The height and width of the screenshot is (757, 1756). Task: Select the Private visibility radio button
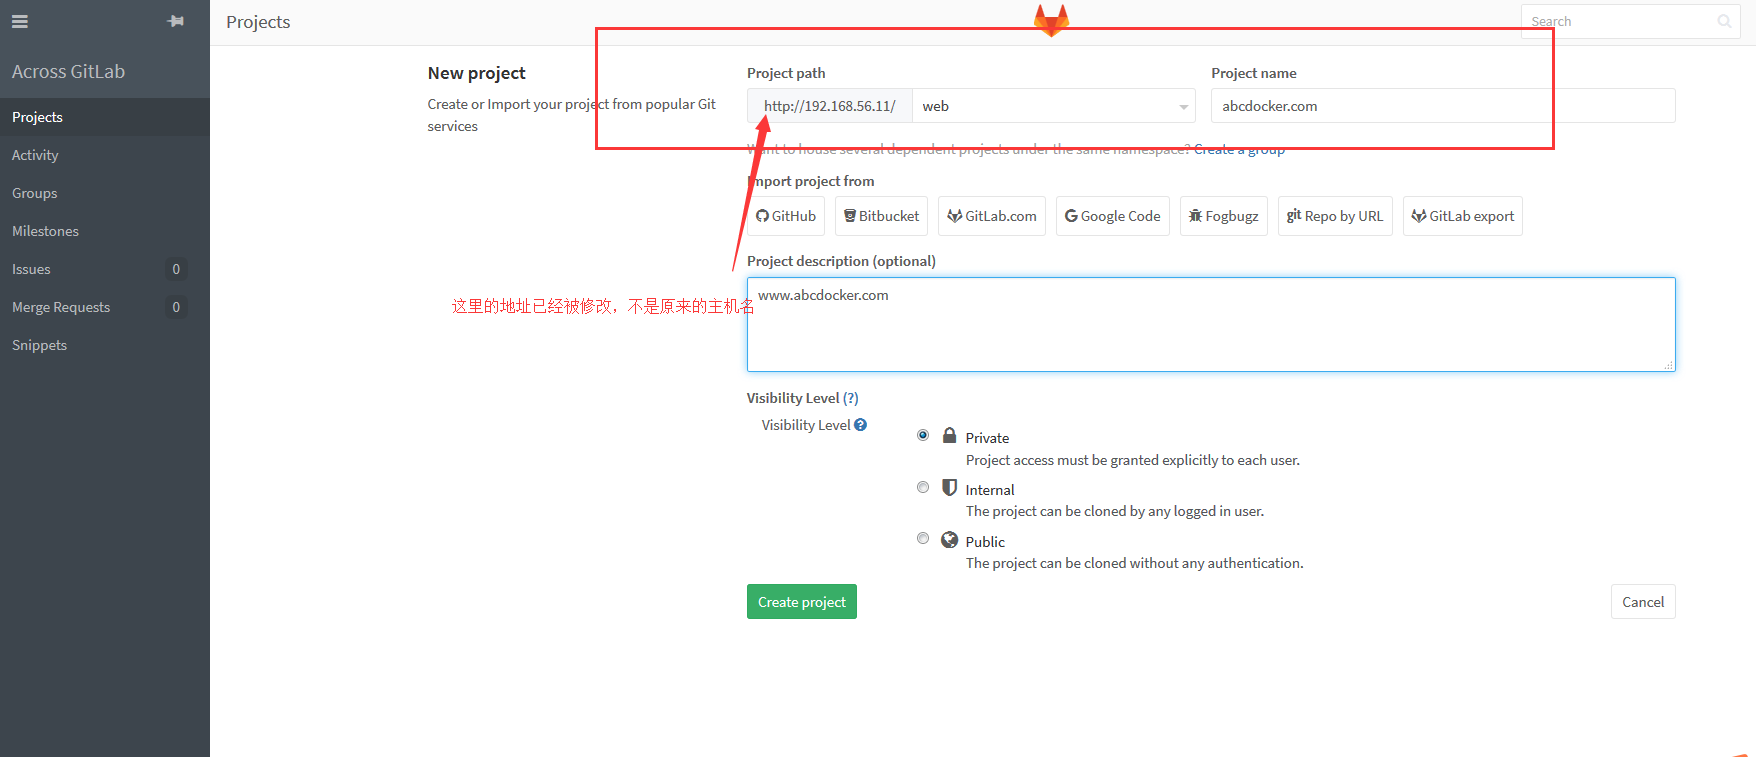click(x=923, y=435)
